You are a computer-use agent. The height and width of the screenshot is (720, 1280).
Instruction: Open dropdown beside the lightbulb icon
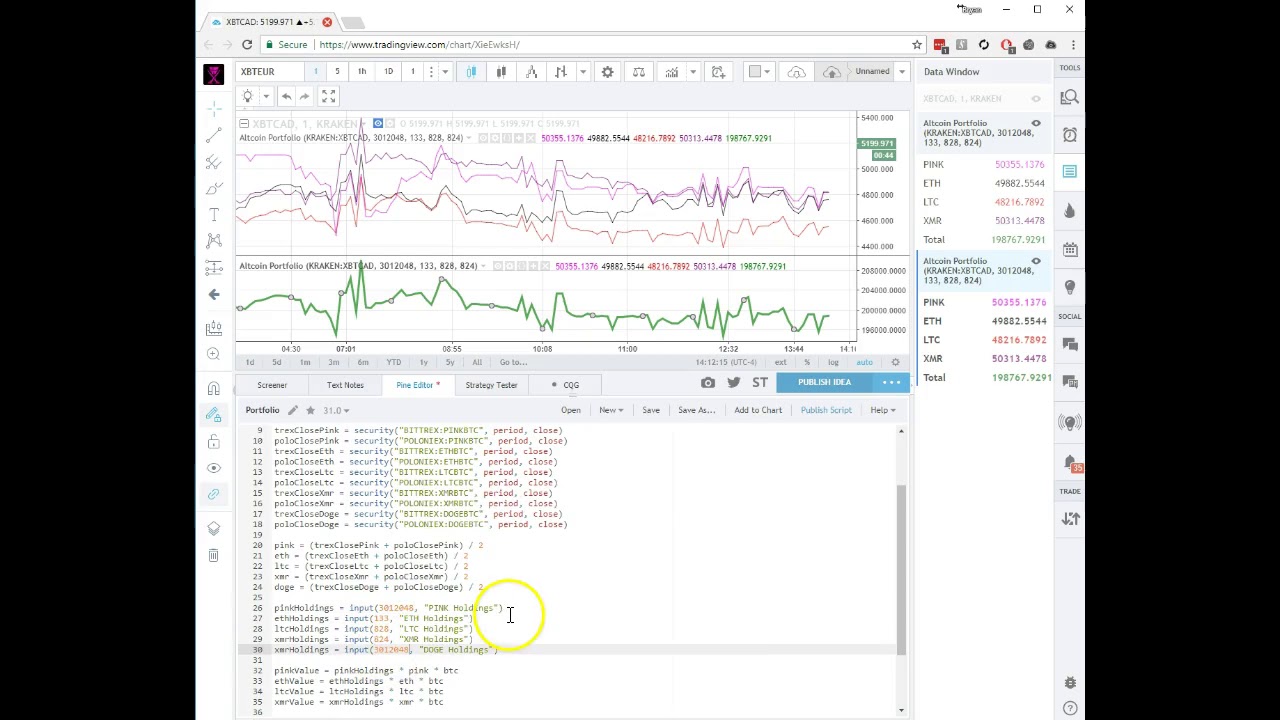[x=266, y=96]
